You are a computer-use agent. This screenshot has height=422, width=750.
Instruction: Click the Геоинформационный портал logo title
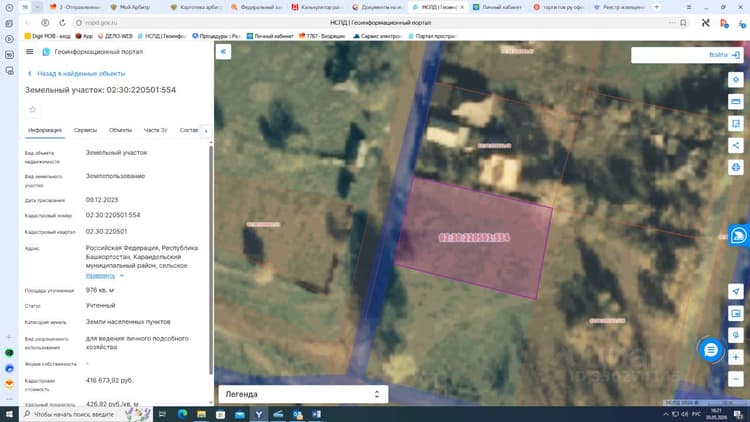(93, 52)
